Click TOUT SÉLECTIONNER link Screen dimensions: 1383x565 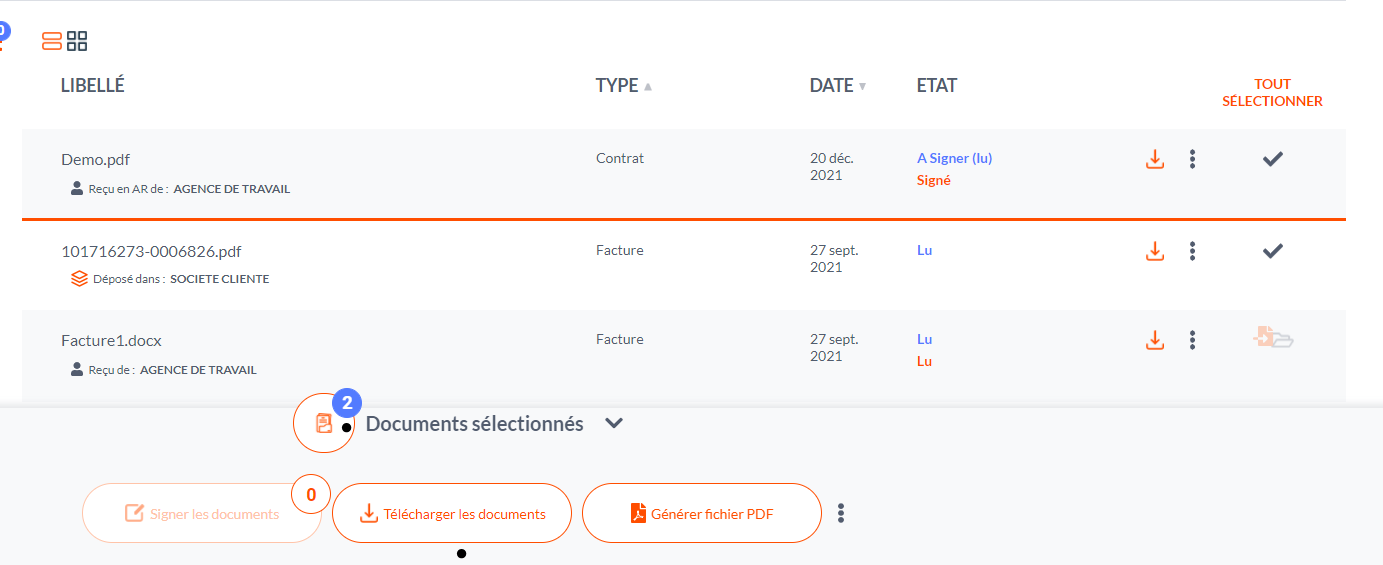[x=1272, y=93]
